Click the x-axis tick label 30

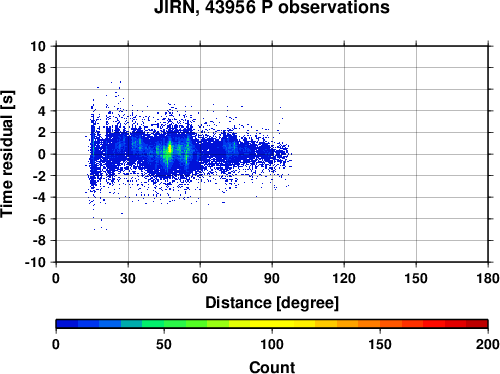128,278
